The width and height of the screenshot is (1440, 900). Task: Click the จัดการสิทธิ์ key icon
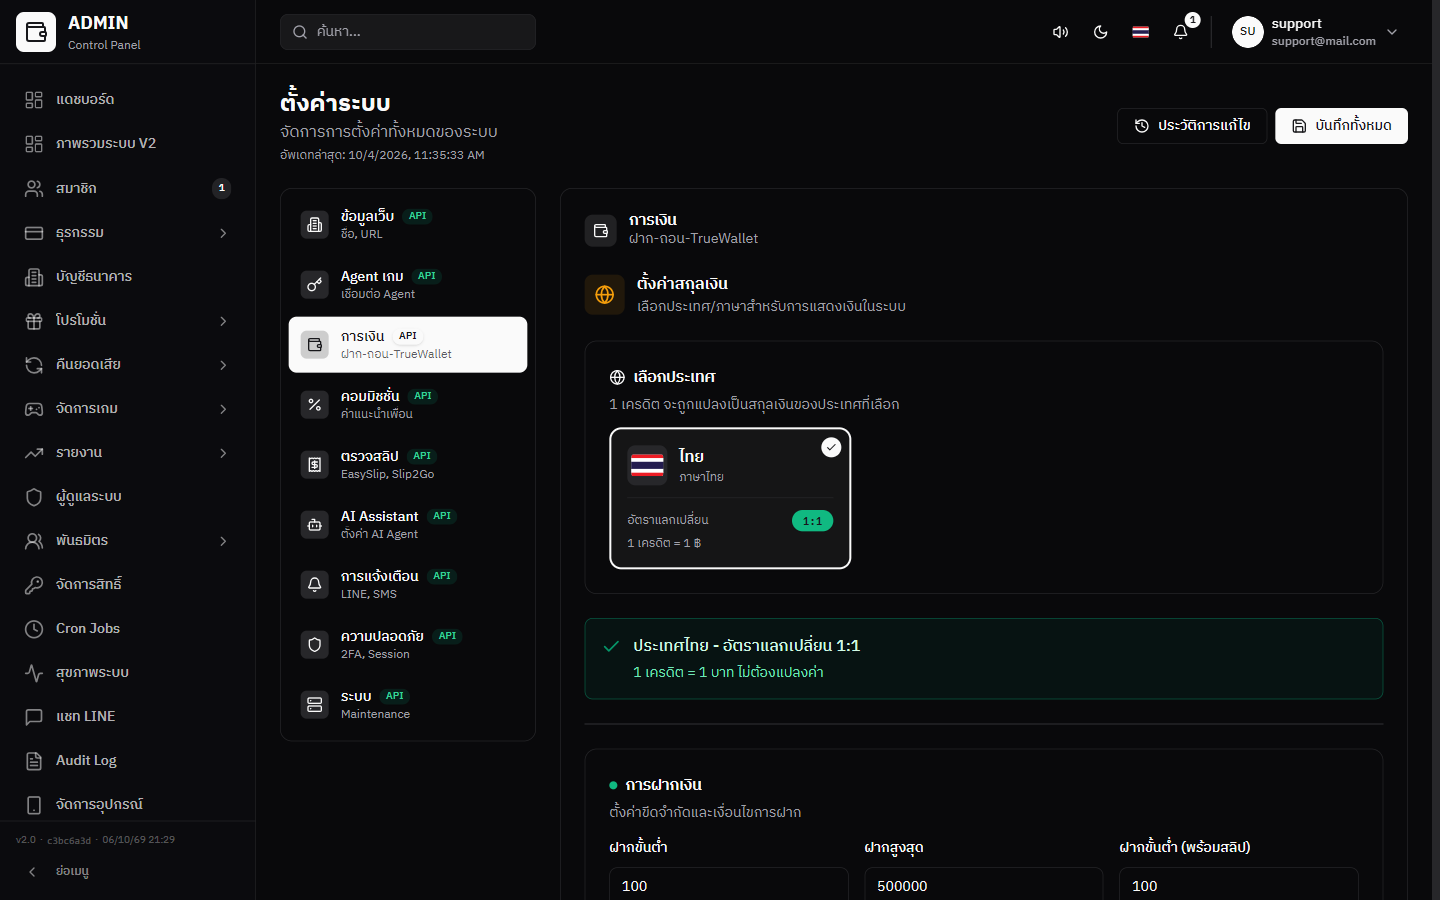pos(34,585)
